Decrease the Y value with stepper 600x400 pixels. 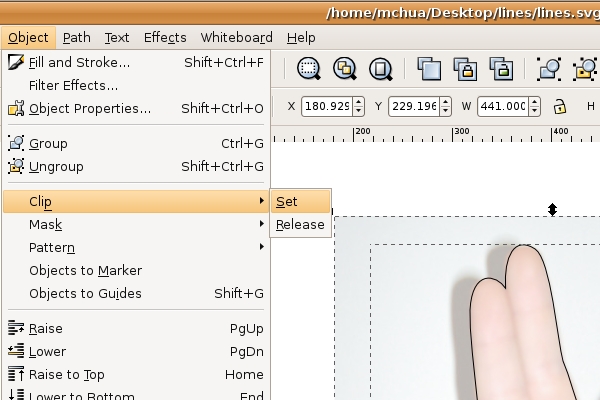coord(445,111)
